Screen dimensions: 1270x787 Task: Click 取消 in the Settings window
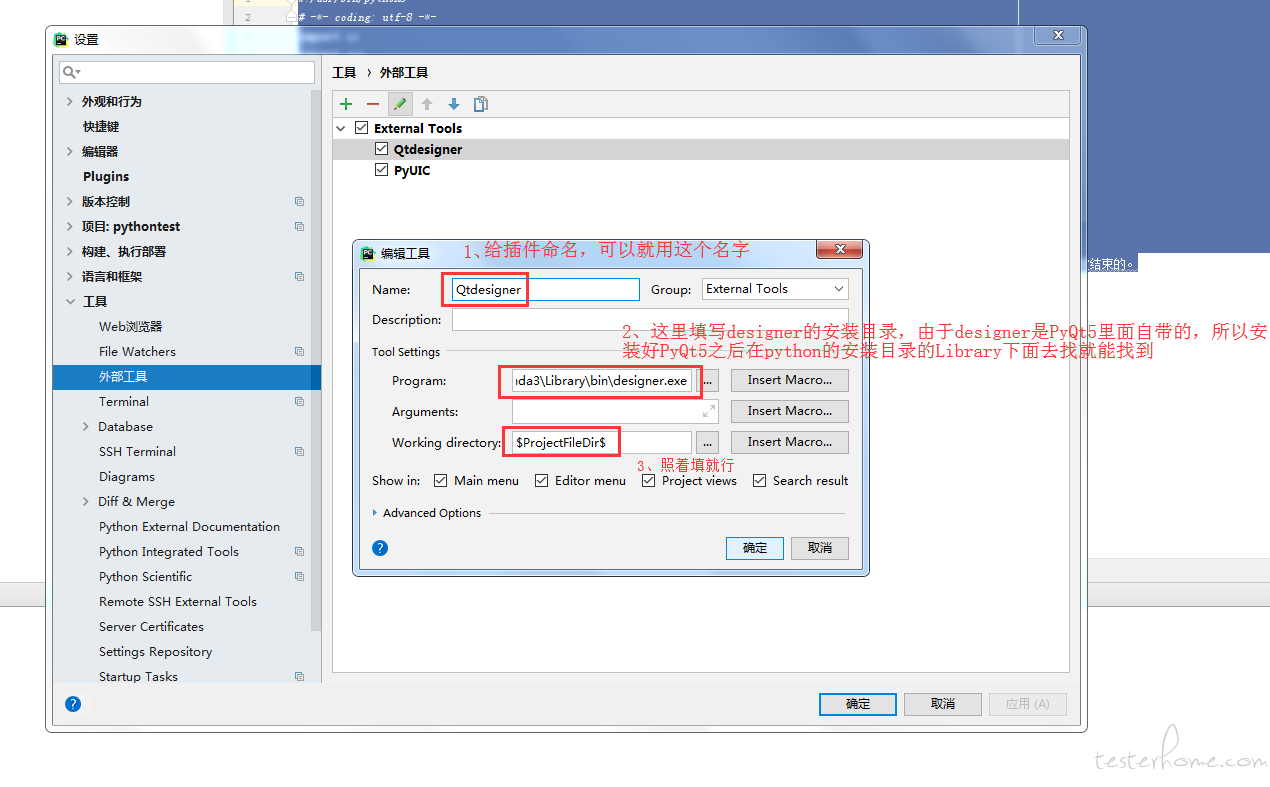(x=942, y=704)
